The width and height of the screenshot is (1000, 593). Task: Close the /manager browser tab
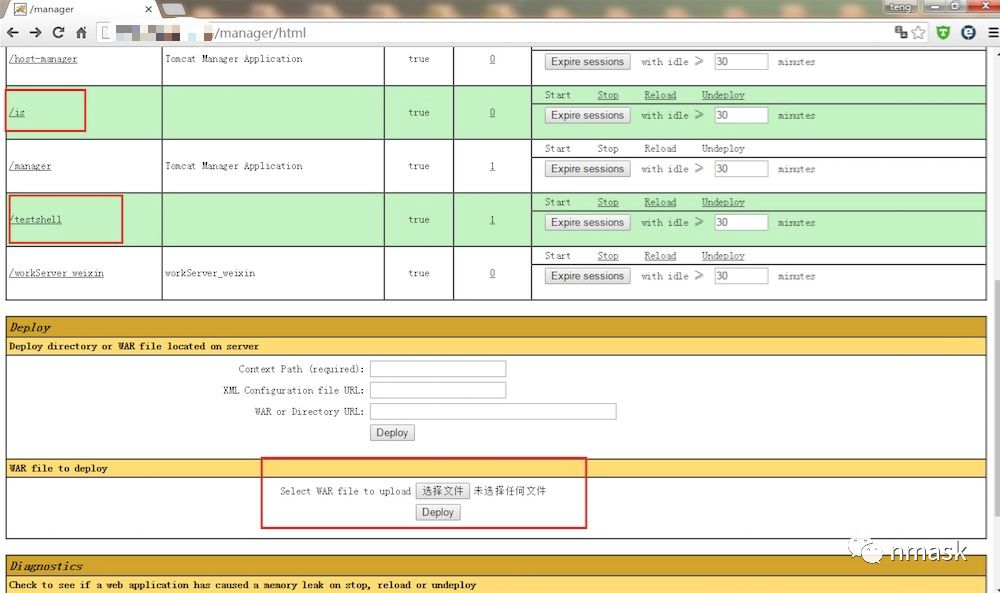tap(149, 9)
